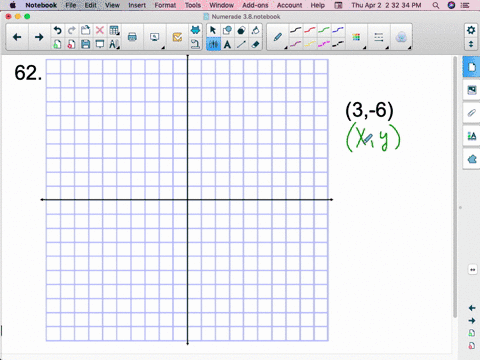
Task: Go to next page with the forward arrow
Action: [39, 37]
